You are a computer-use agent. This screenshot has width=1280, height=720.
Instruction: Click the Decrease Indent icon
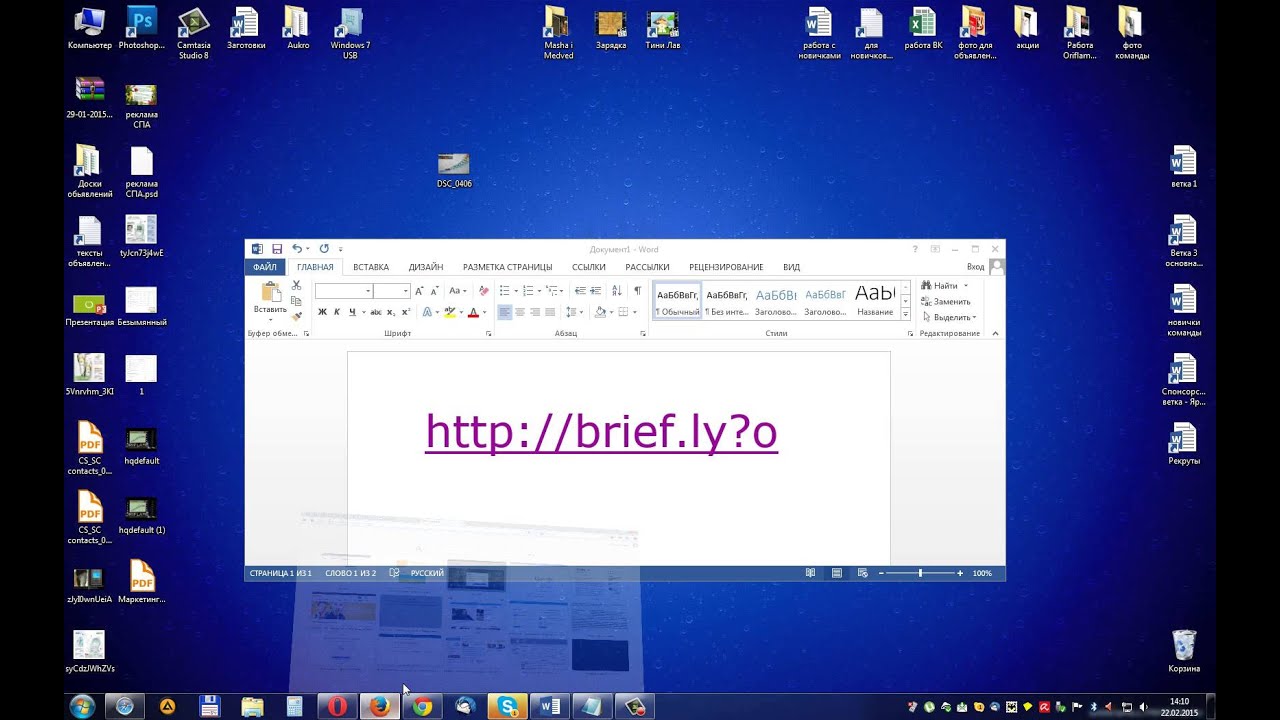point(580,291)
